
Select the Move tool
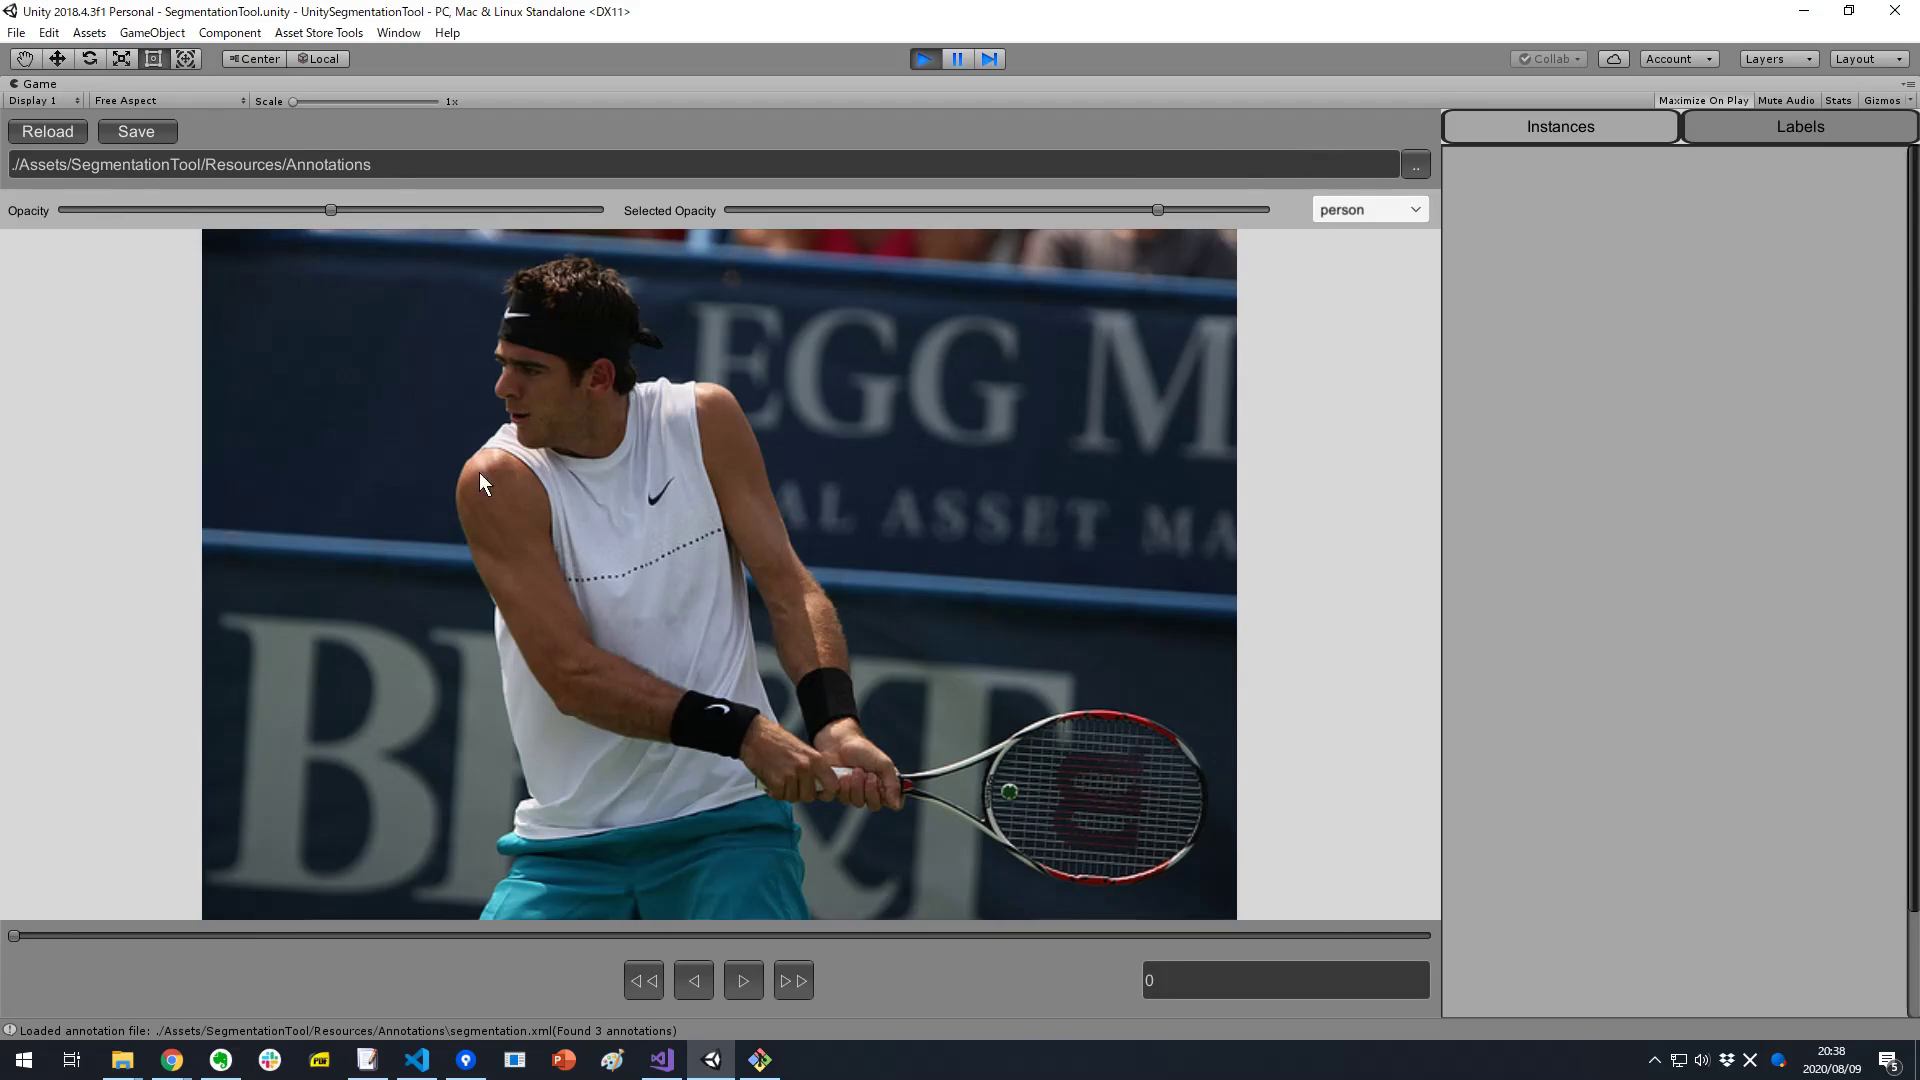click(57, 59)
